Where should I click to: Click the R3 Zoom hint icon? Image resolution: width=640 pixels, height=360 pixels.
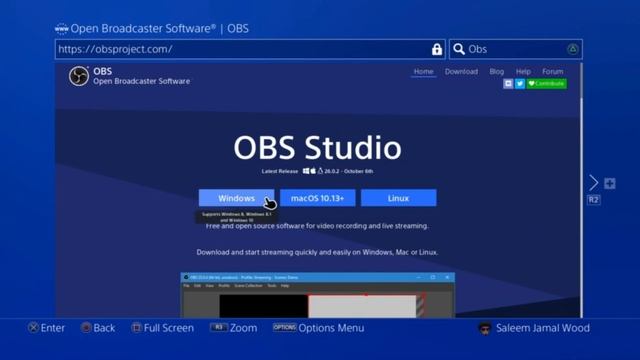coord(218,327)
